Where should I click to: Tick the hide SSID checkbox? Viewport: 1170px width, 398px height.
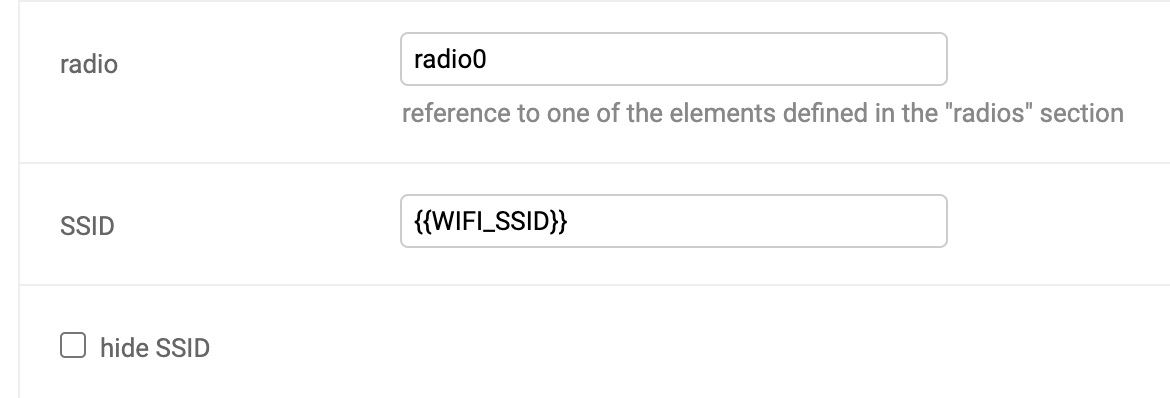click(x=73, y=346)
